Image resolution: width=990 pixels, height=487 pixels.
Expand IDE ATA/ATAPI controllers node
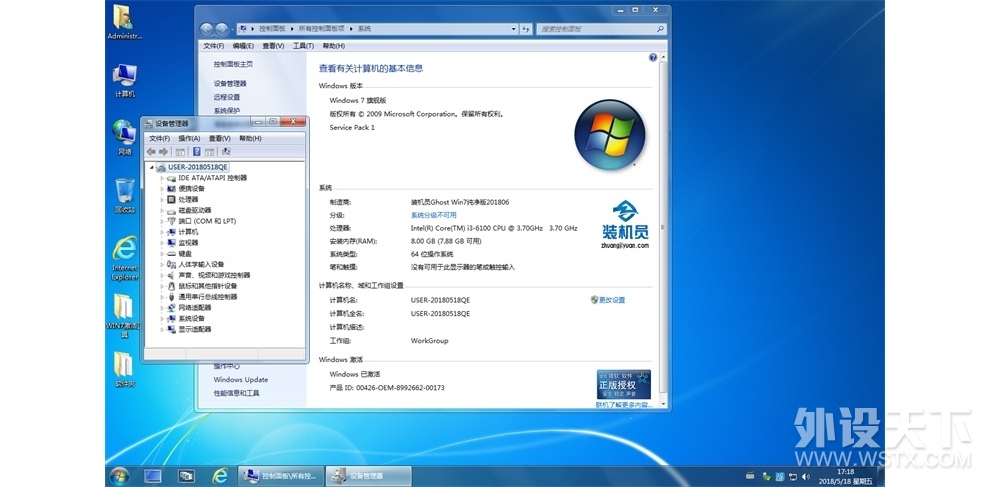point(162,178)
